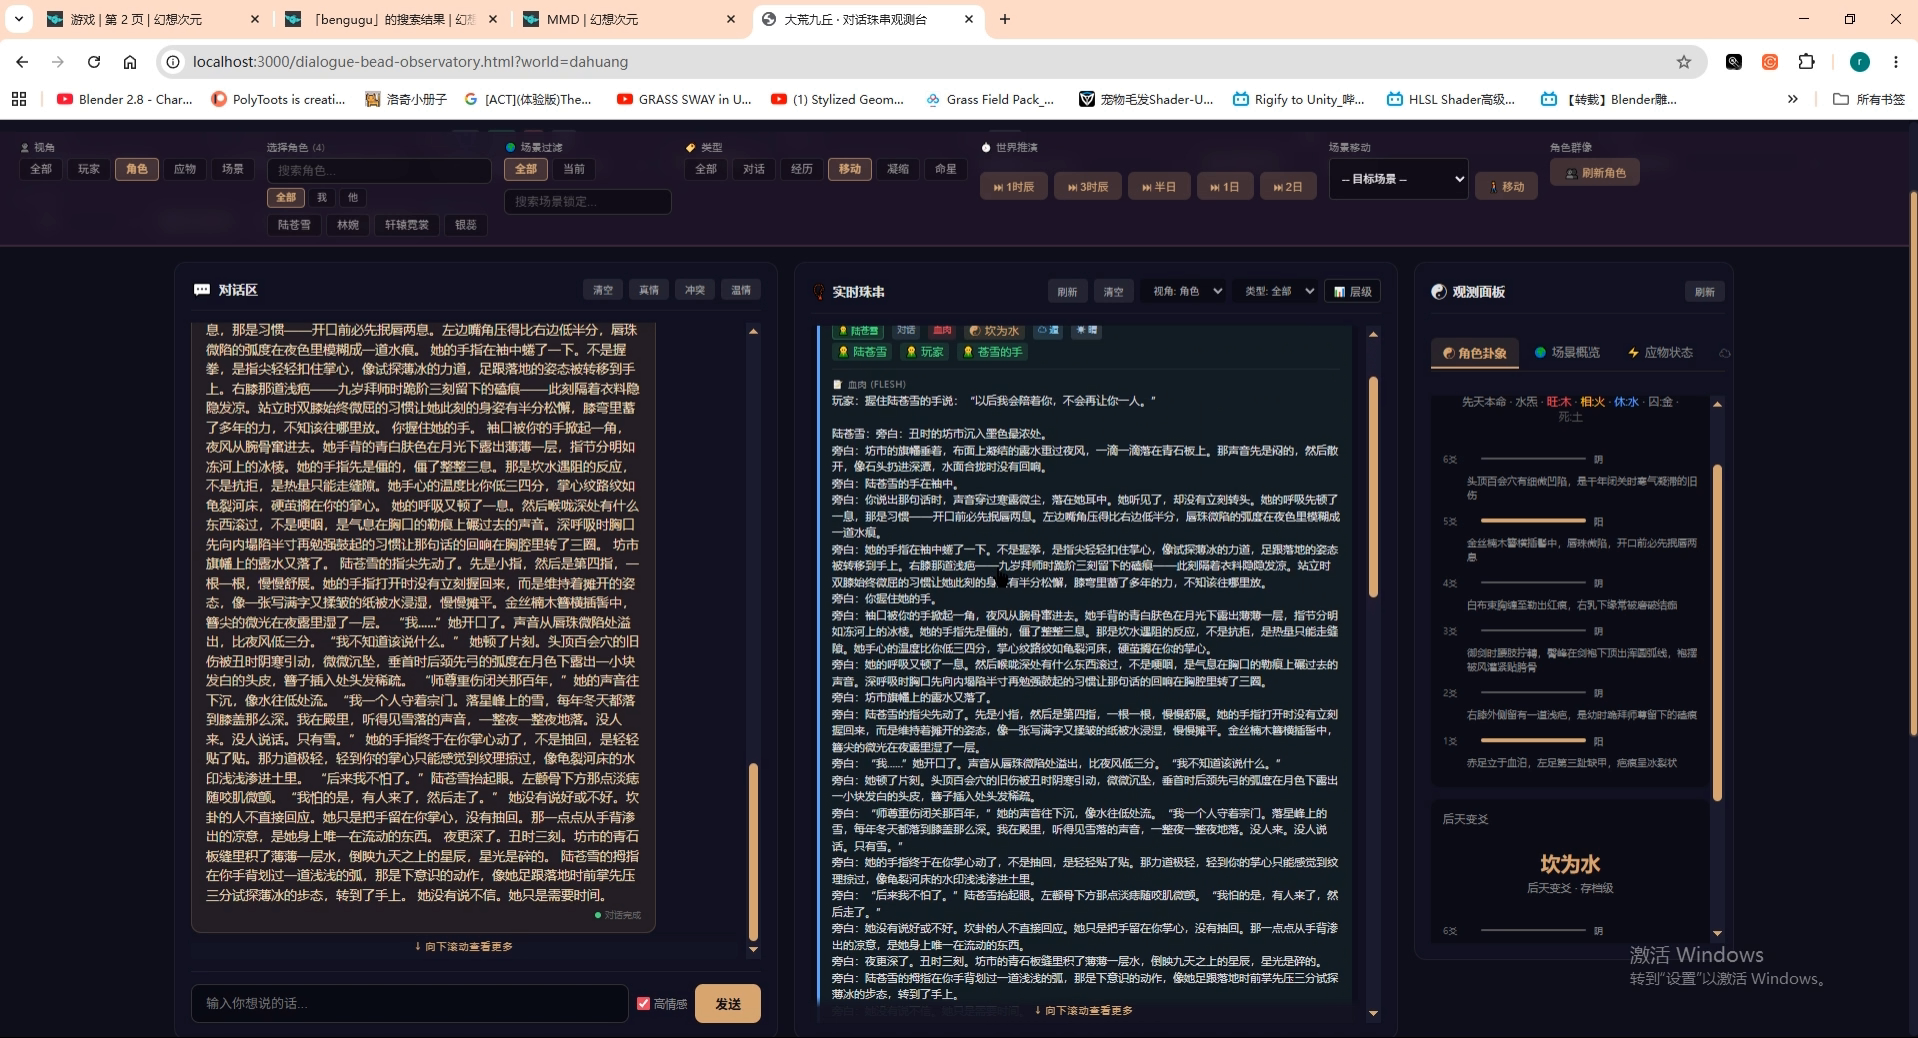Clear dialogue area with 清空

point(603,290)
